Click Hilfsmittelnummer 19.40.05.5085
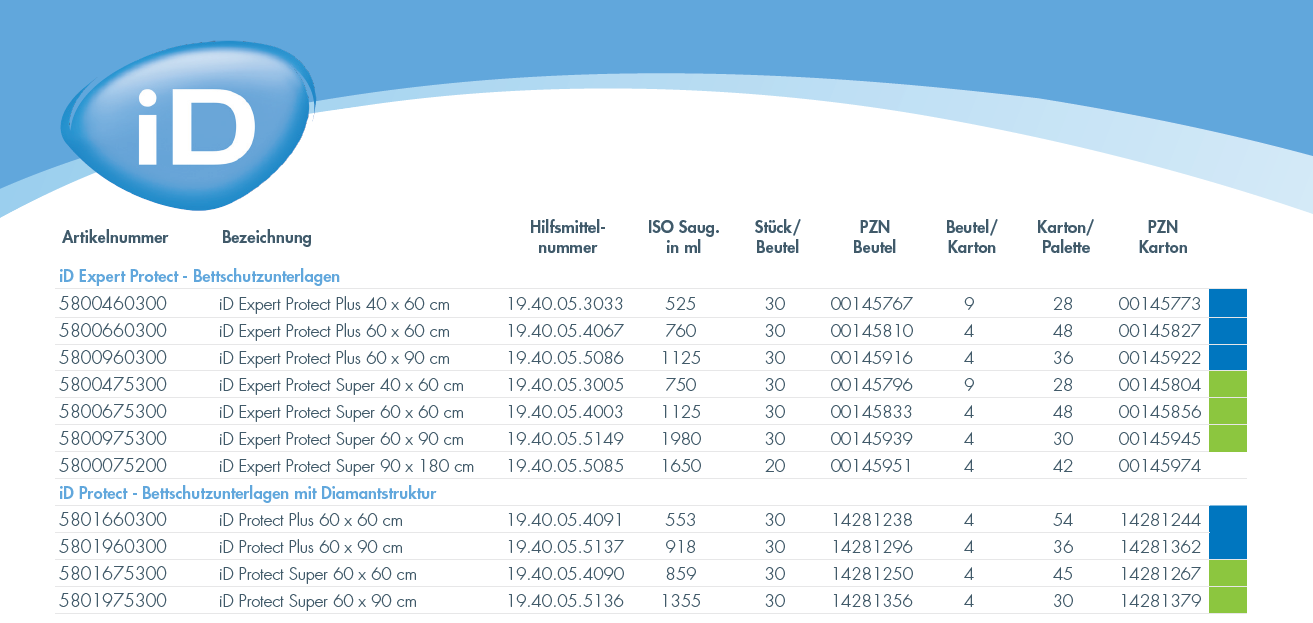Screen dimensions: 1313x623 [565, 465]
